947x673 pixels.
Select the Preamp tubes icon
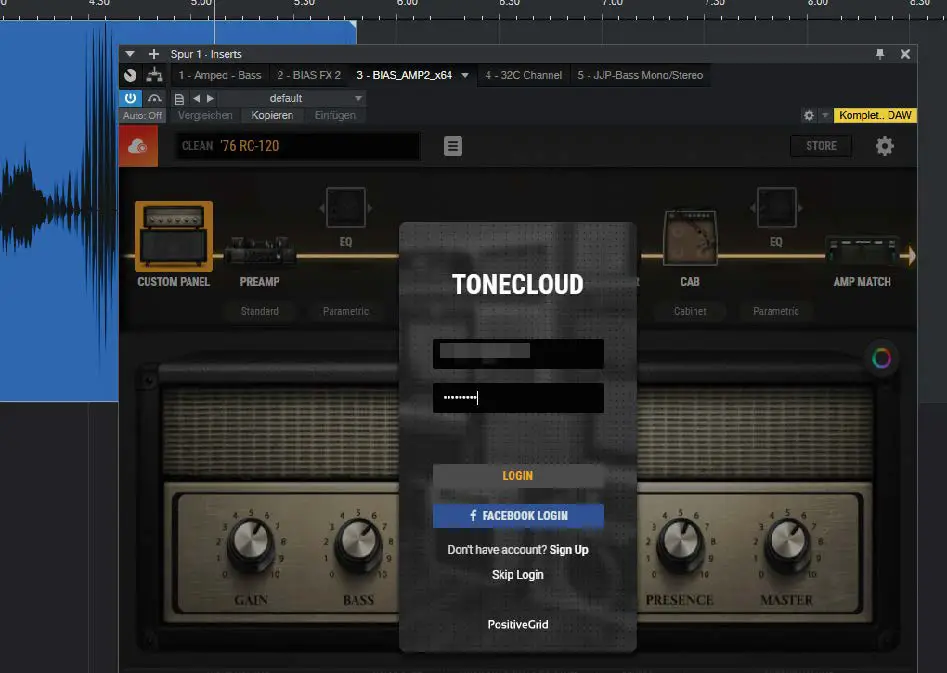[x=259, y=250]
